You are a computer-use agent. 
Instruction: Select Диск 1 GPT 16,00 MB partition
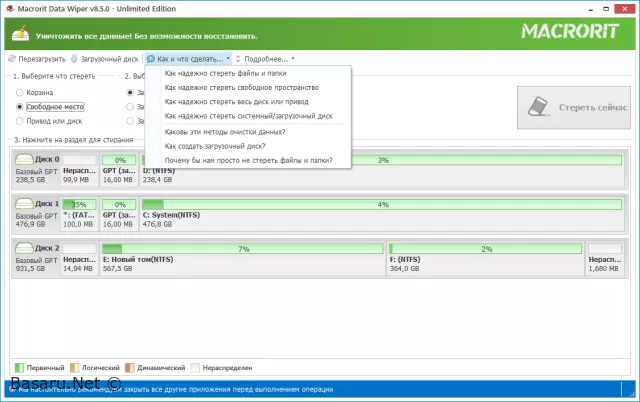pos(119,214)
